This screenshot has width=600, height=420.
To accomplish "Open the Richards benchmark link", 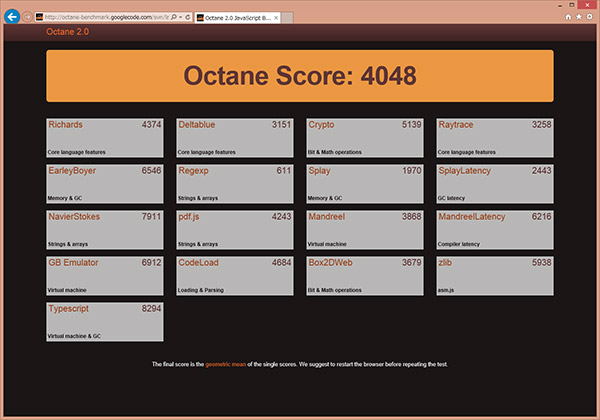I will pos(65,125).
